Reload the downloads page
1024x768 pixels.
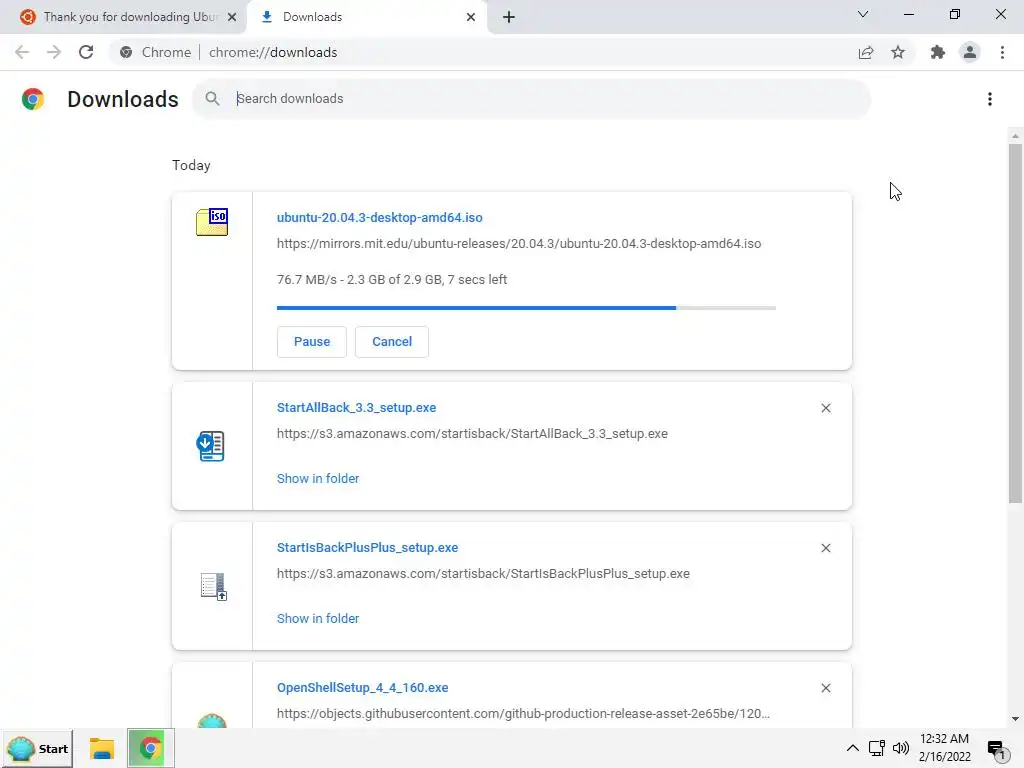(86, 52)
